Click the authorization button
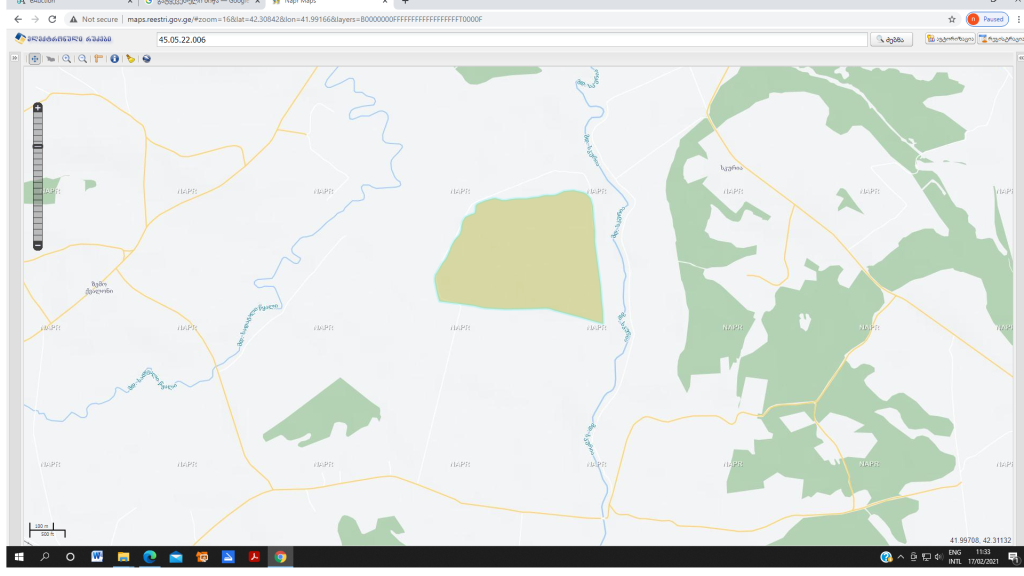Screen dimensions: 1024x576 (950, 39)
